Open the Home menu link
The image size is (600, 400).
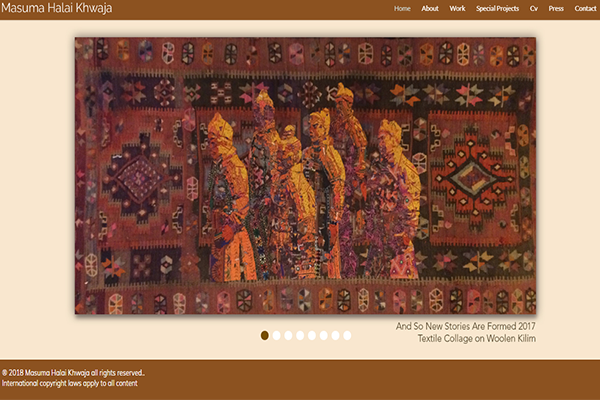(x=402, y=8)
